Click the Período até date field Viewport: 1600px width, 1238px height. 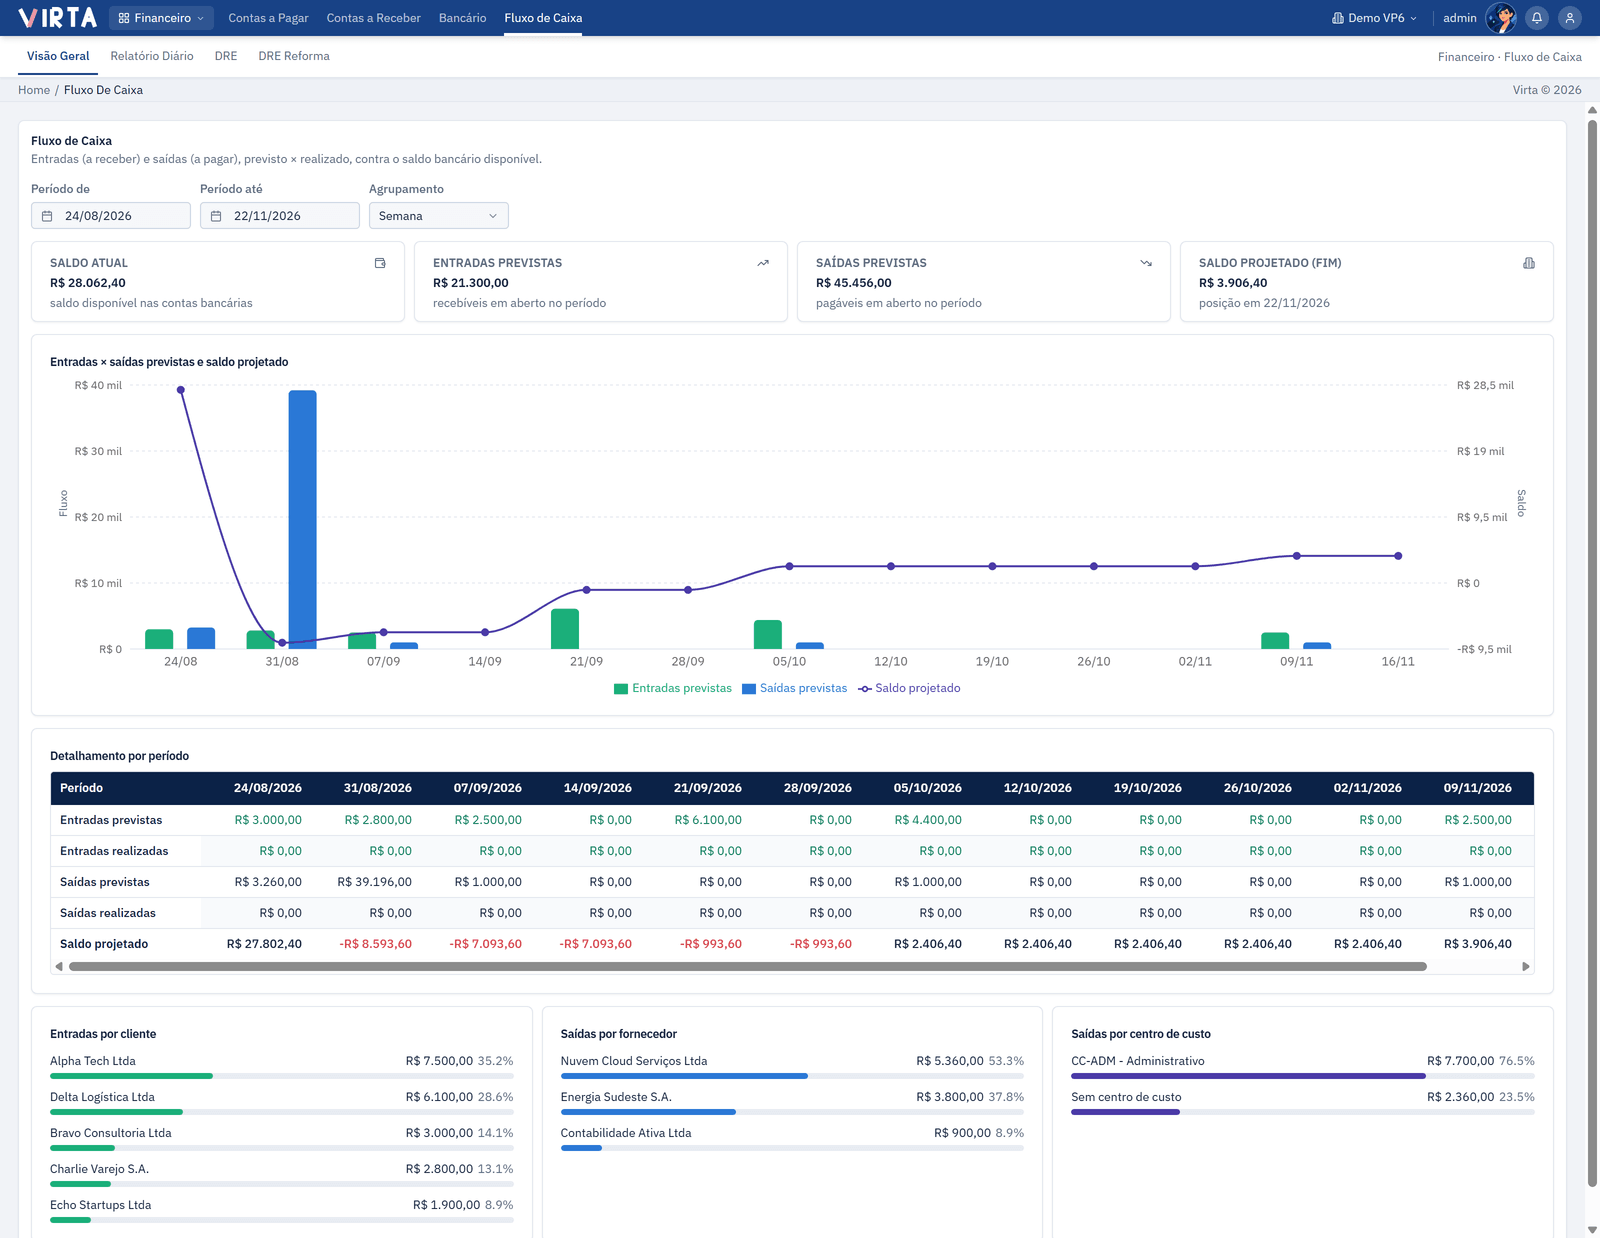pyautogui.click(x=280, y=216)
